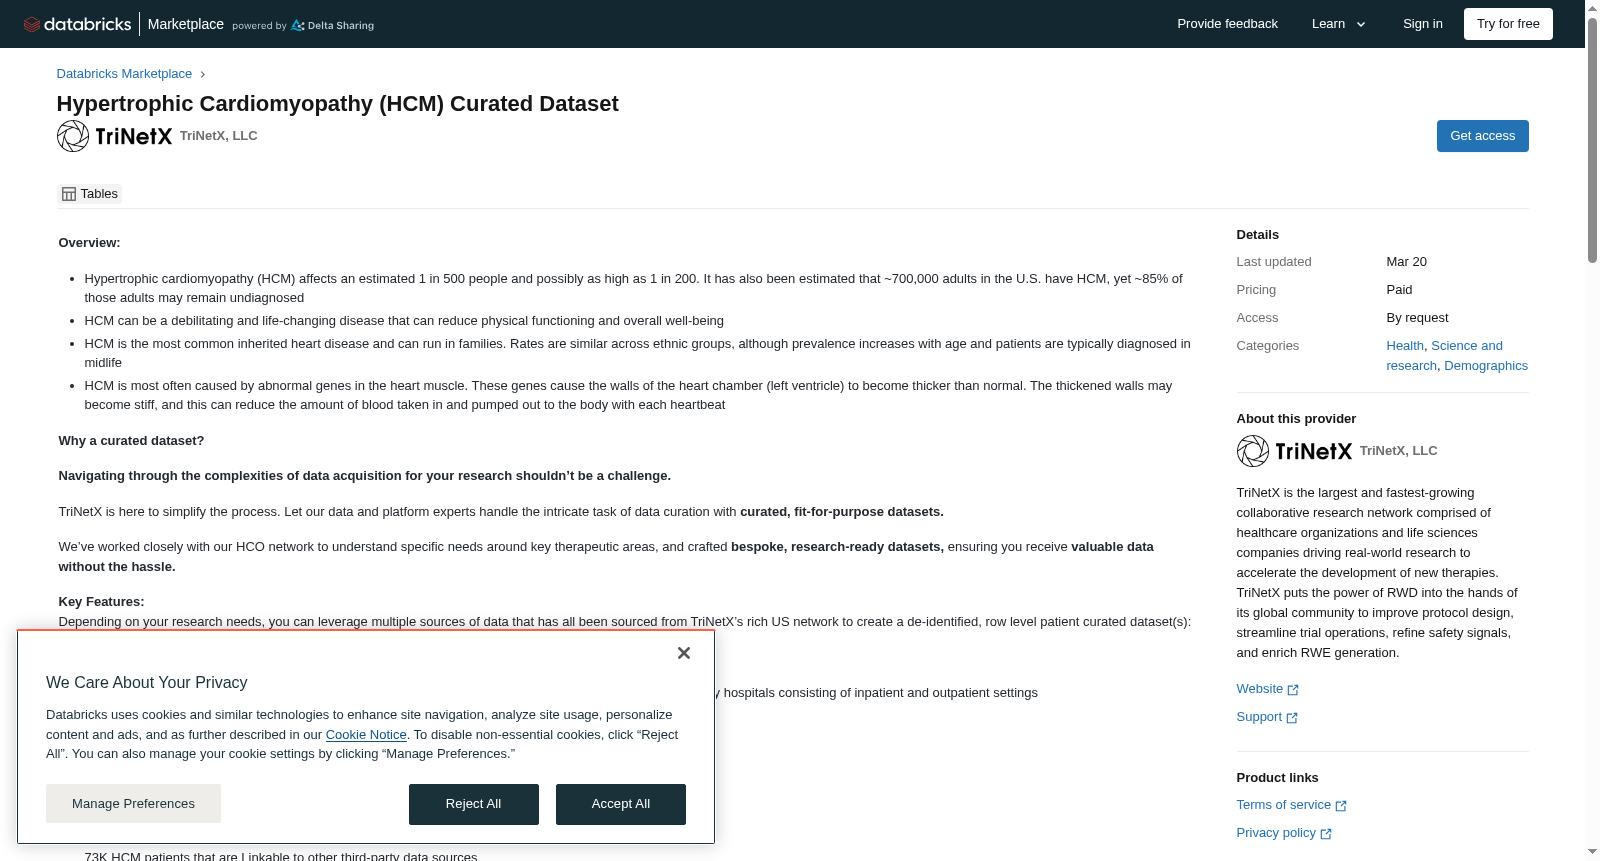Click TriNetX, LLC in About this provider
The height and width of the screenshot is (861, 1600).
pos(1398,451)
